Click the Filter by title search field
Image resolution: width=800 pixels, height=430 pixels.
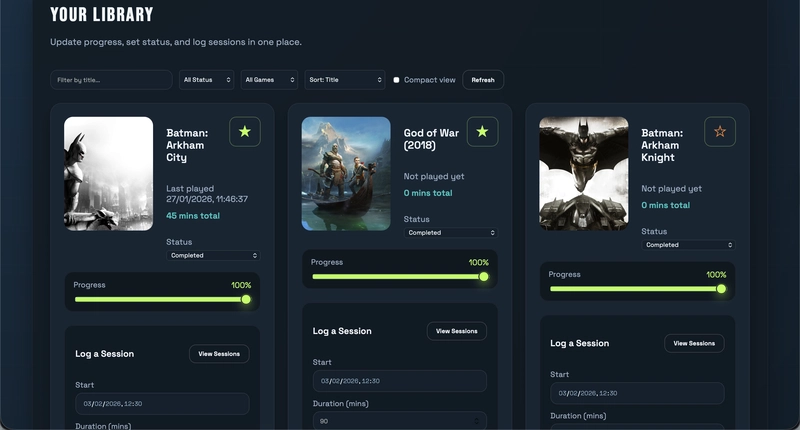pyautogui.click(x=111, y=80)
